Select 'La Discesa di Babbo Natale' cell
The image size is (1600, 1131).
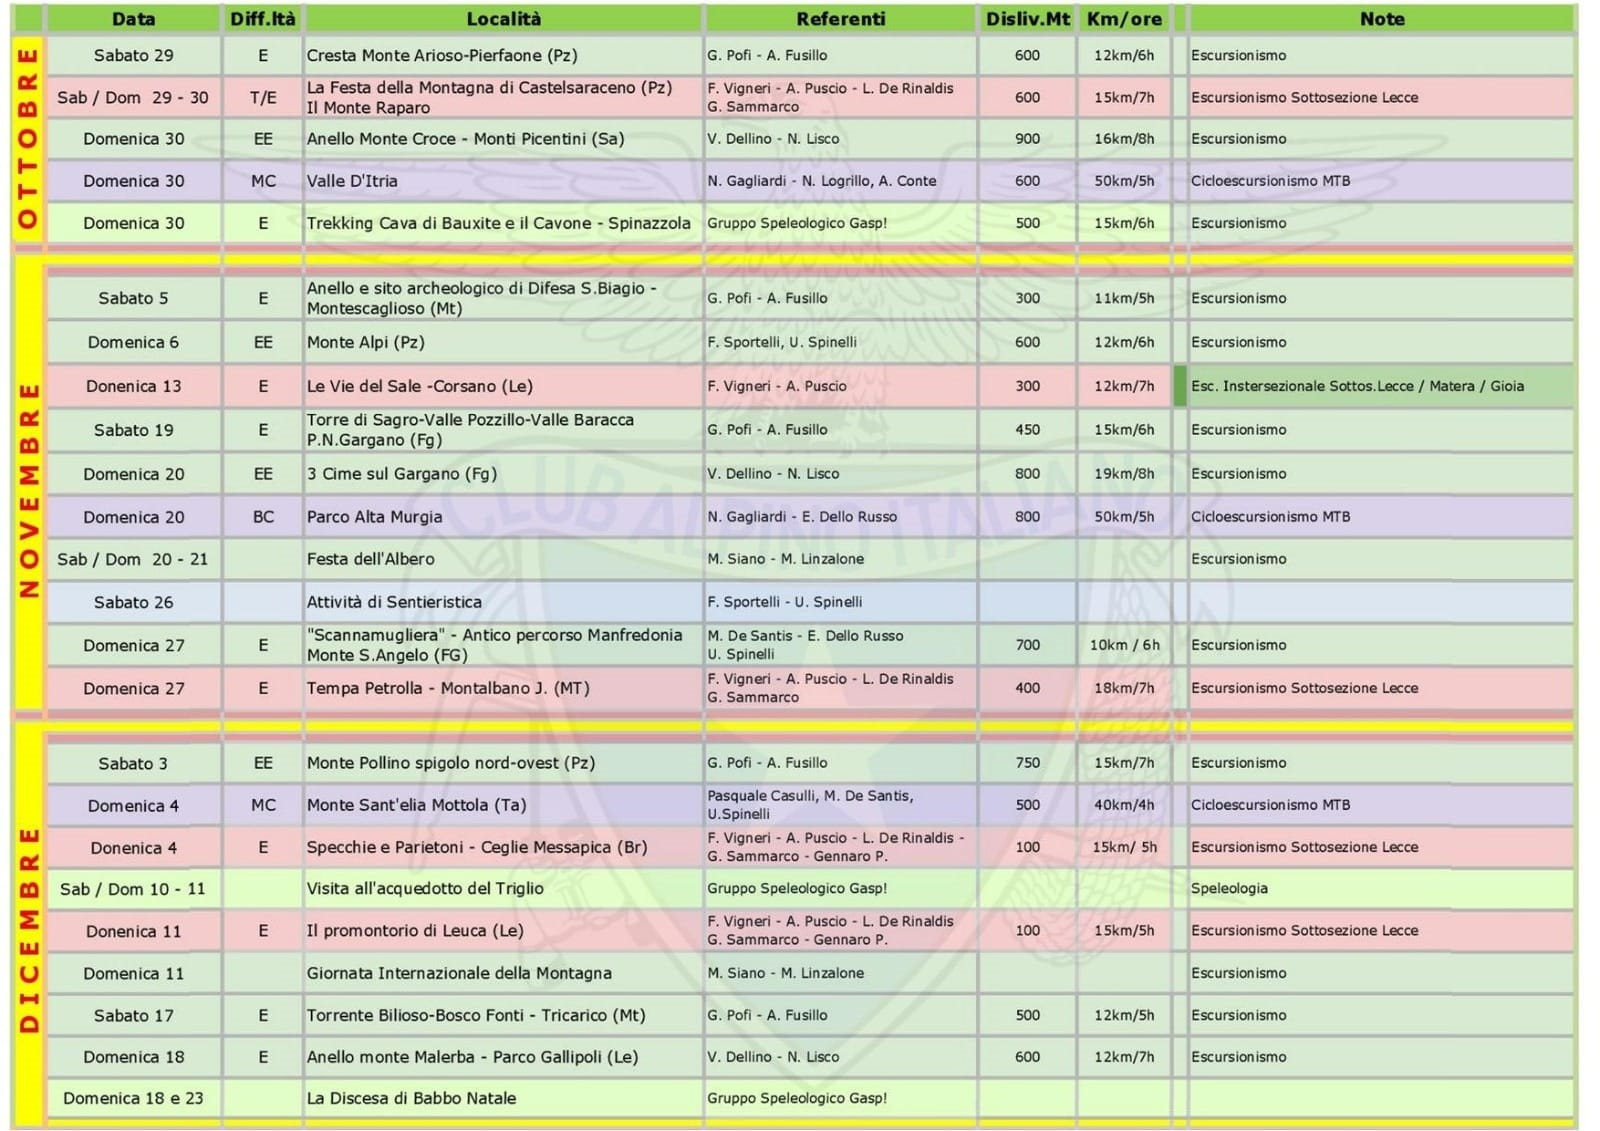(503, 1098)
